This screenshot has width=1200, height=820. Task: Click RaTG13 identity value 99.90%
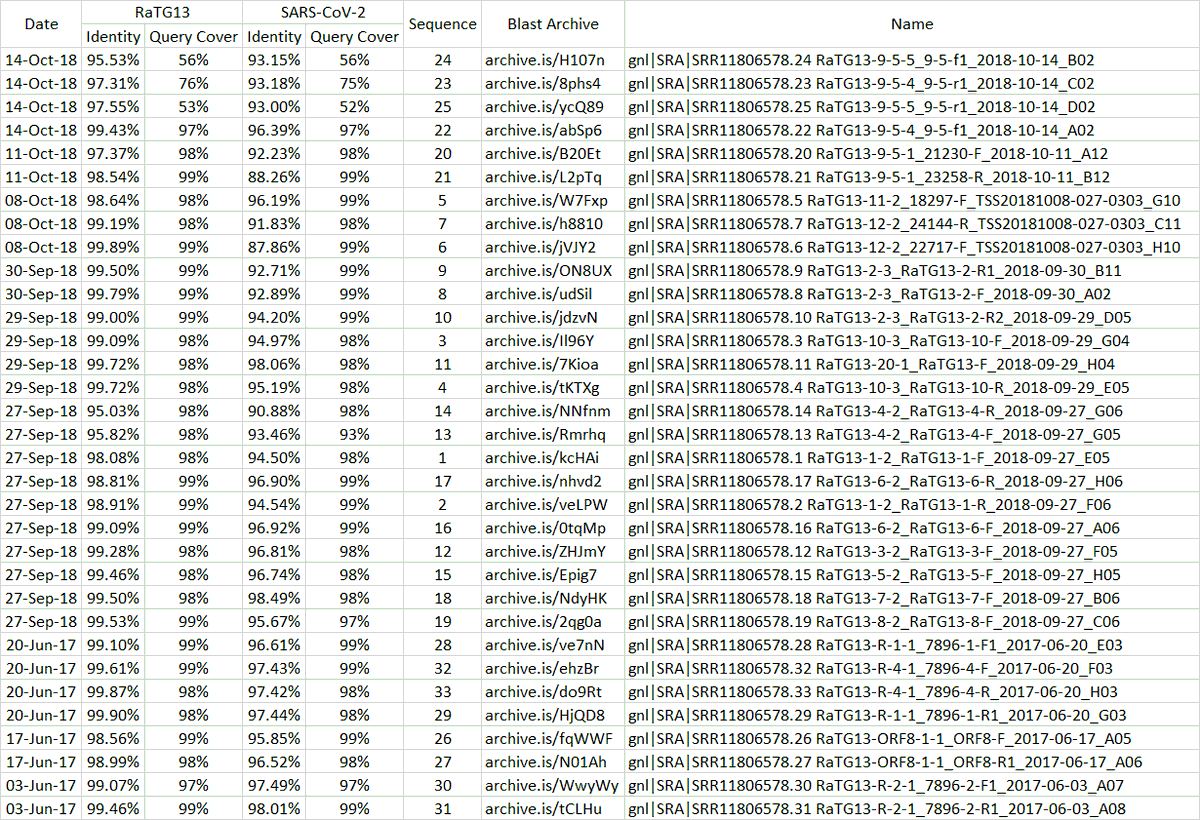(x=113, y=715)
